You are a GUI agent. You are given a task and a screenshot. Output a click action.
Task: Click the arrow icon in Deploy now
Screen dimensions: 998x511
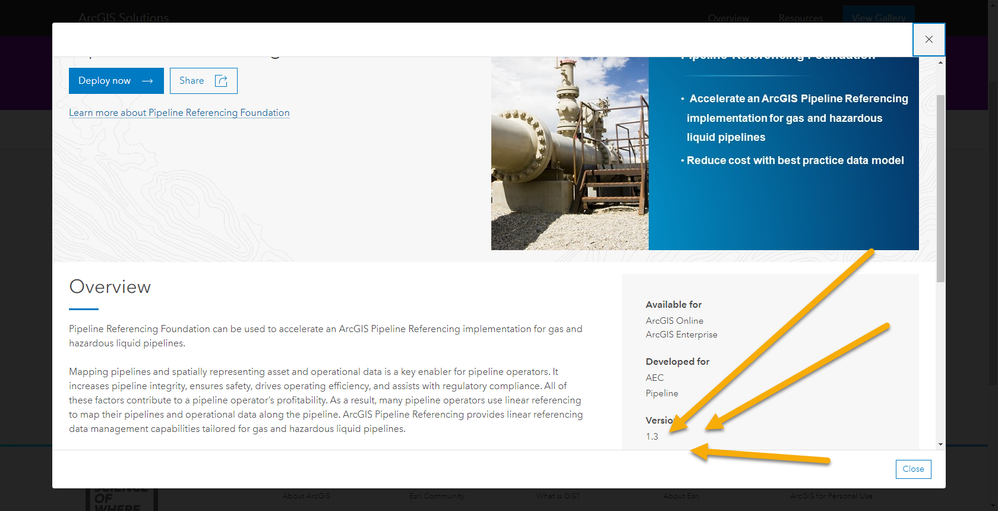[148, 81]
